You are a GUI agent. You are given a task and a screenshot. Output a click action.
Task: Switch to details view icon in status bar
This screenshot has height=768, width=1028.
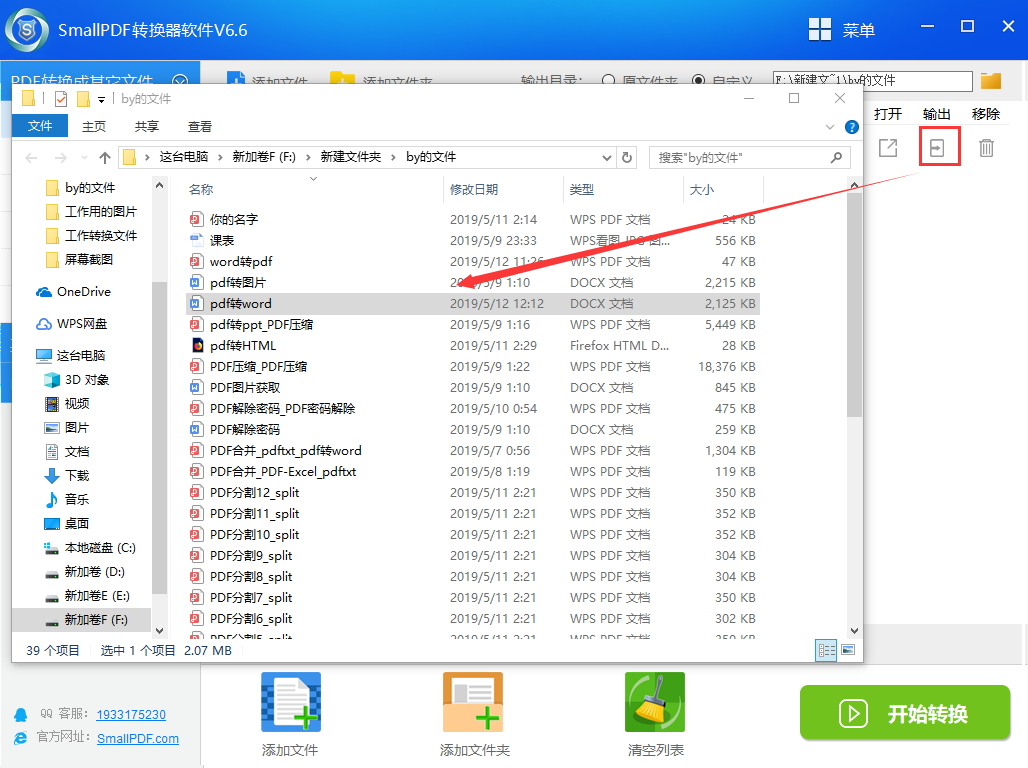825,650
